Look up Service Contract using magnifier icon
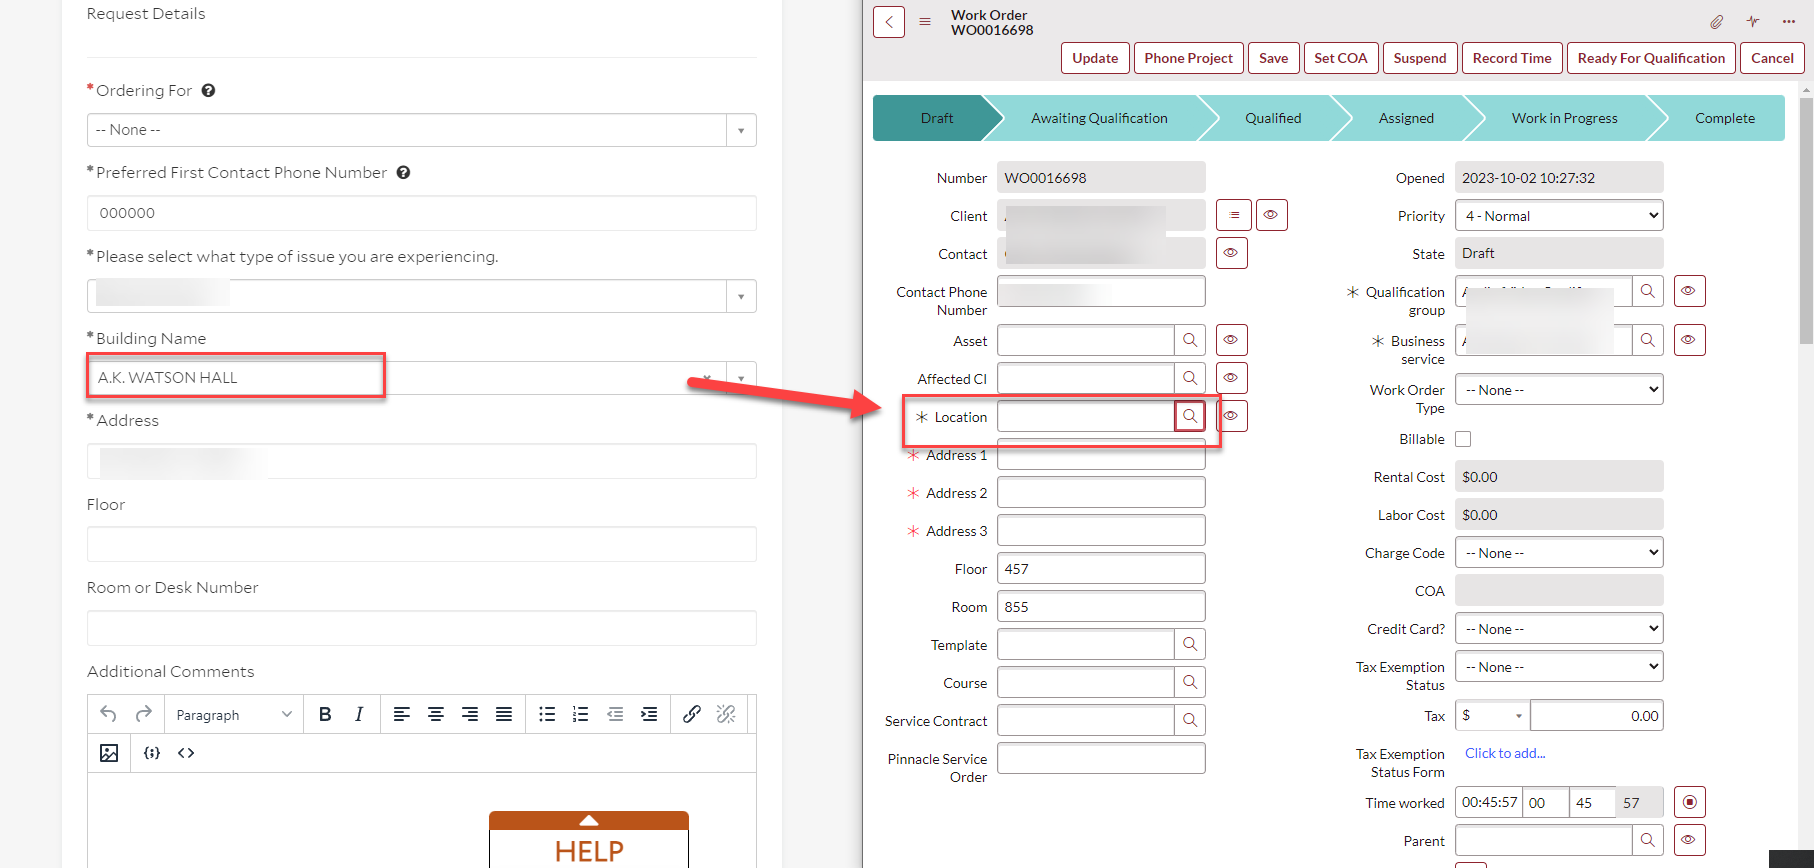Viewport: 1814px width, 868px height. (1190, 720)
